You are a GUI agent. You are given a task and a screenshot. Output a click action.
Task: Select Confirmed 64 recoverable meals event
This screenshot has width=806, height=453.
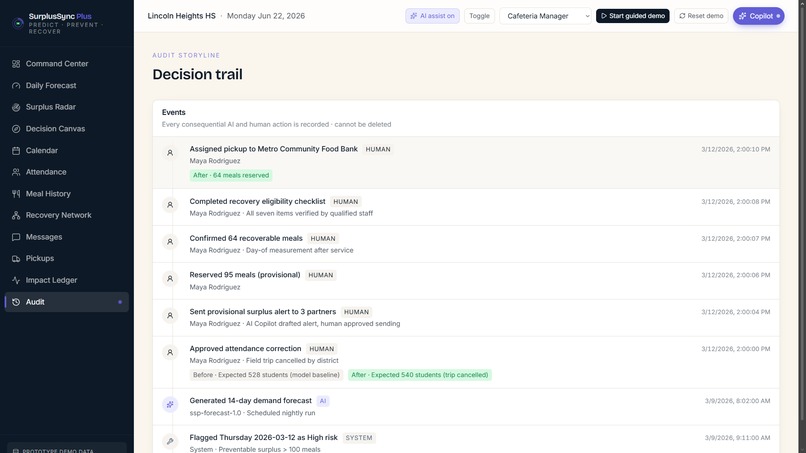pyautogui.click(x=466, y=244)
